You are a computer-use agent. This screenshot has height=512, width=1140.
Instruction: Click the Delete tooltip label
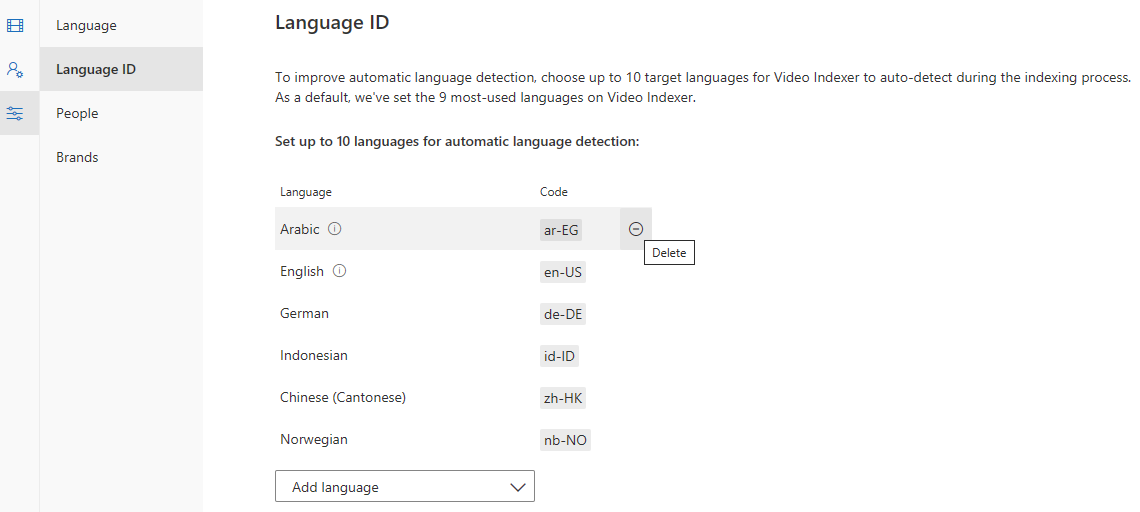[669, 253]
